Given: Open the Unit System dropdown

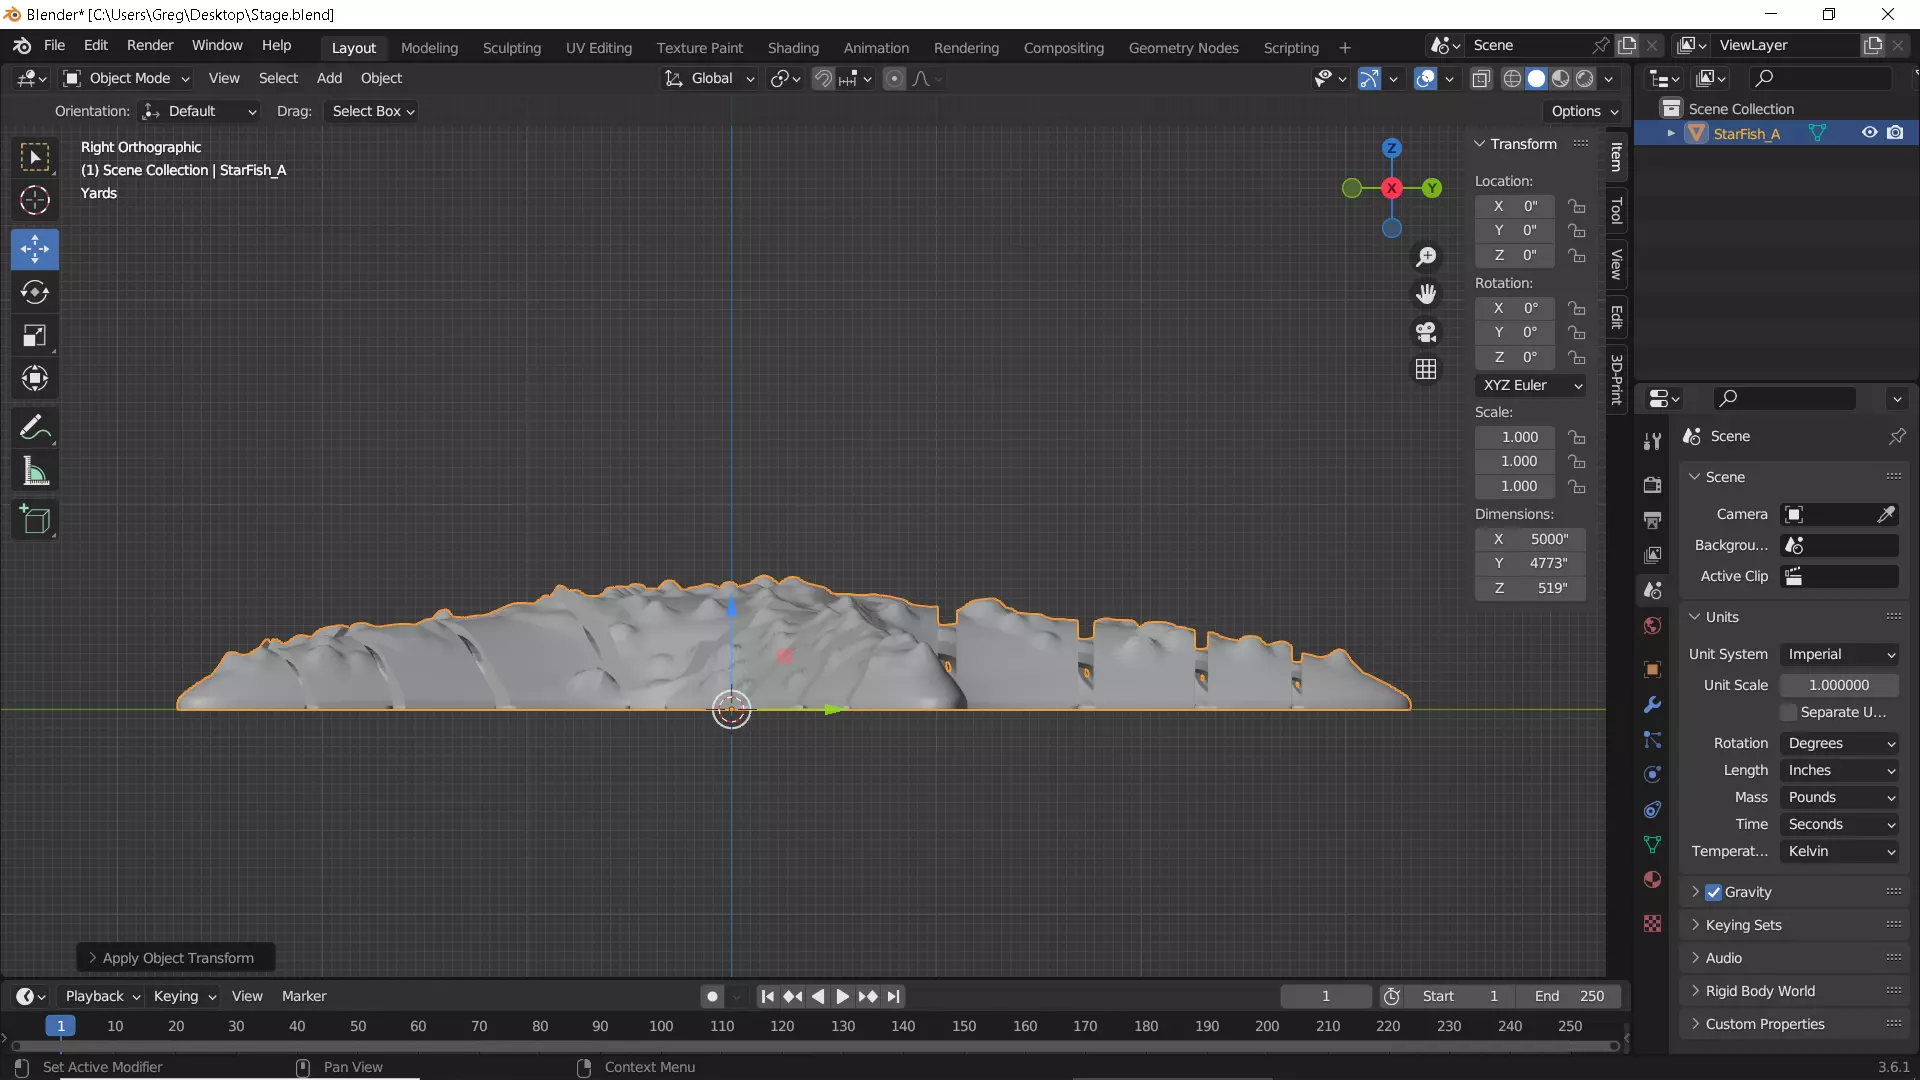Looking at the screenshot, I should (1840, 654).
